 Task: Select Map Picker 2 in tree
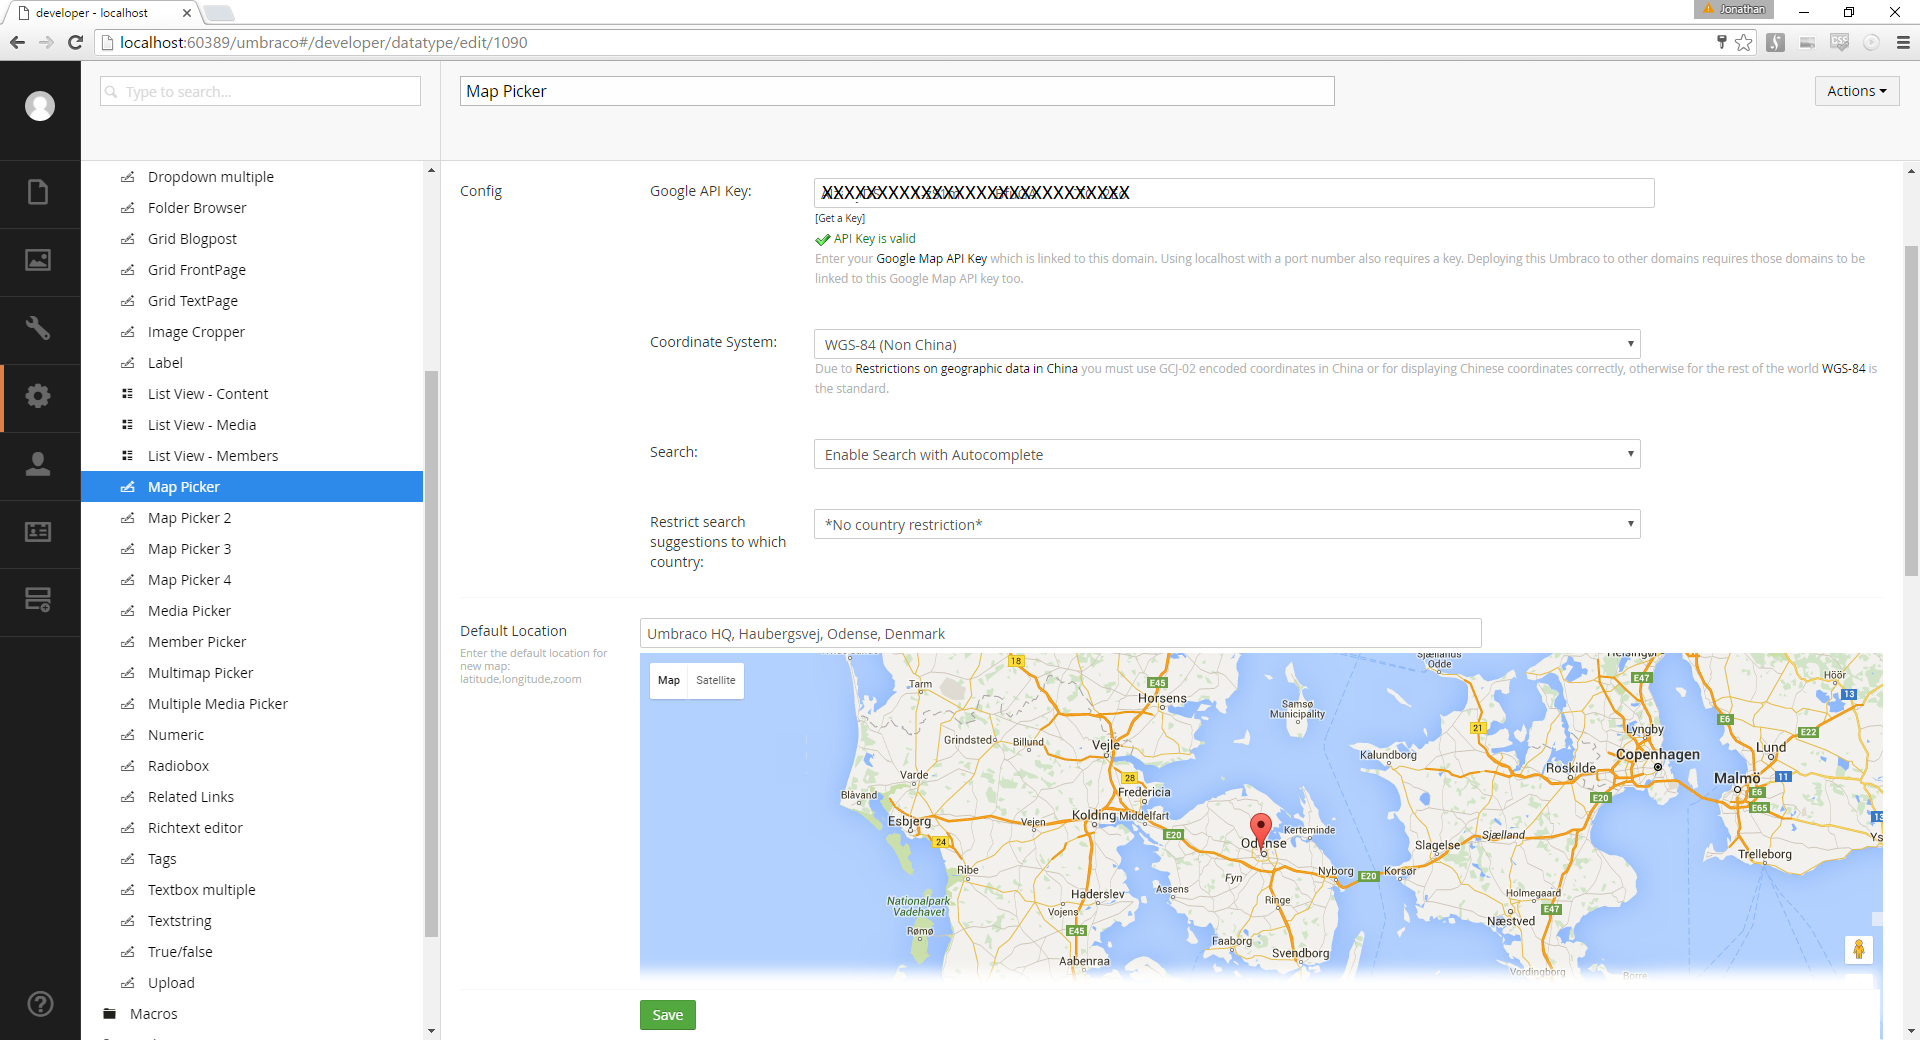point(189,518)
